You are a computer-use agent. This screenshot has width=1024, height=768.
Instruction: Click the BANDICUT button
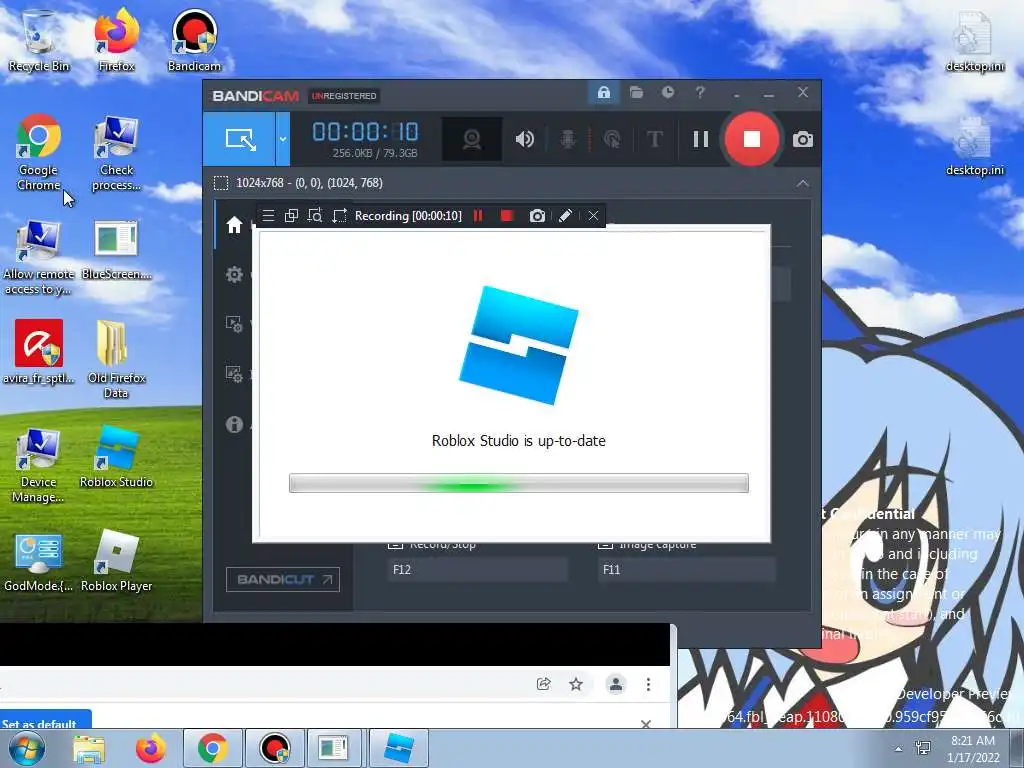coord(283,579)
